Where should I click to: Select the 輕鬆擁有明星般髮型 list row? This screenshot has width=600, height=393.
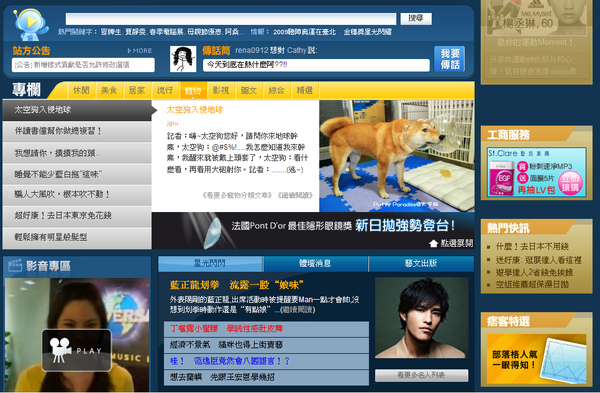point(77,237)
